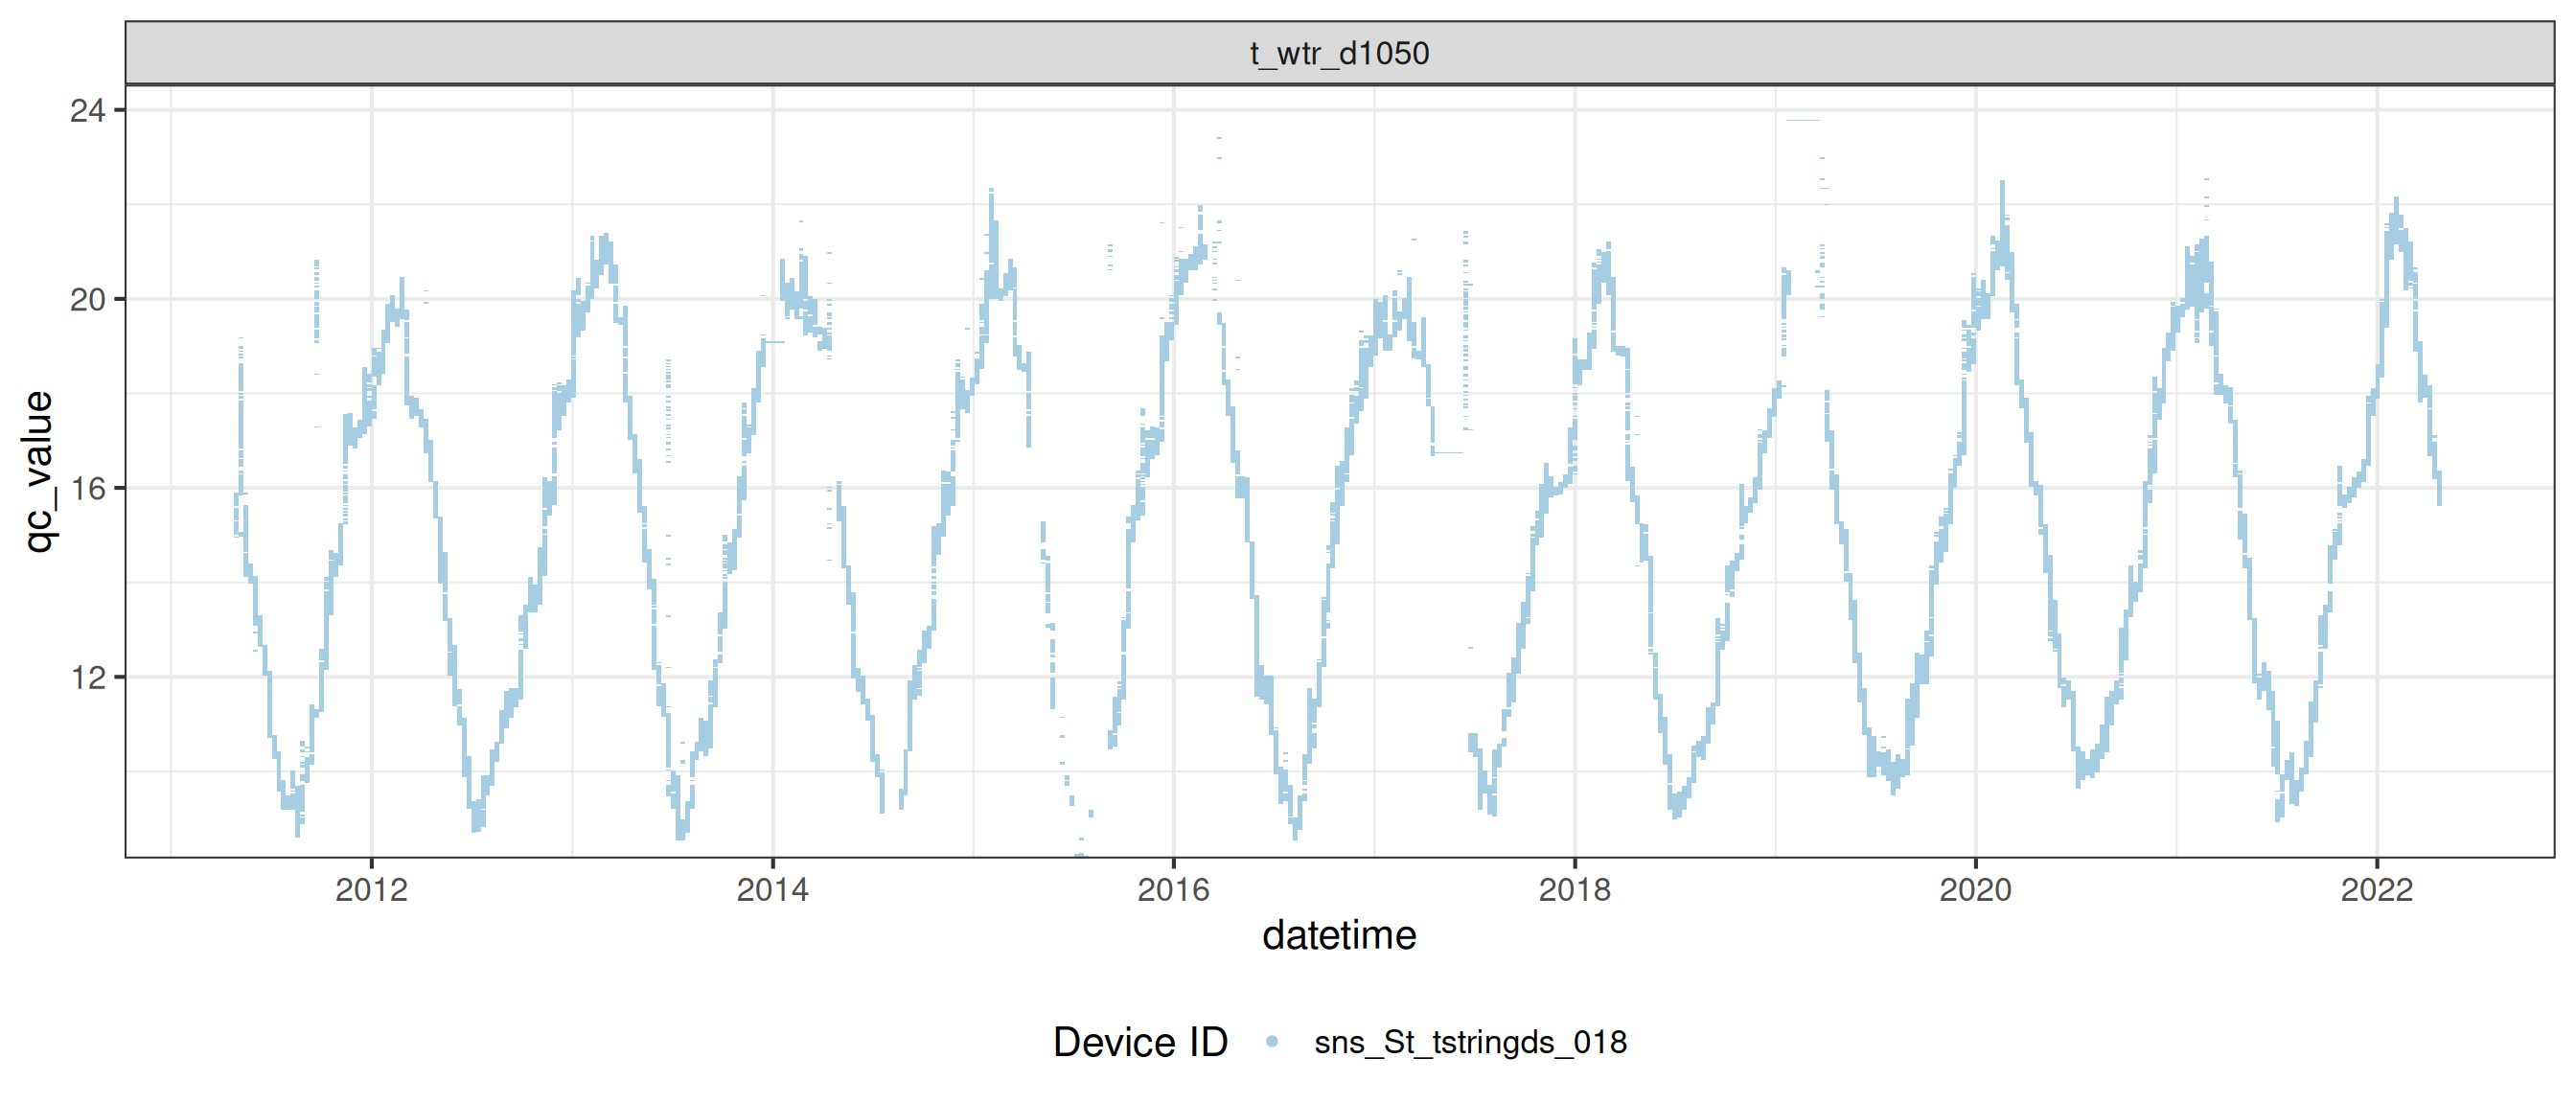The image size is (2576, 1104).
Task: Click the 2012 x-axis tick label
Action: [371, 889]
